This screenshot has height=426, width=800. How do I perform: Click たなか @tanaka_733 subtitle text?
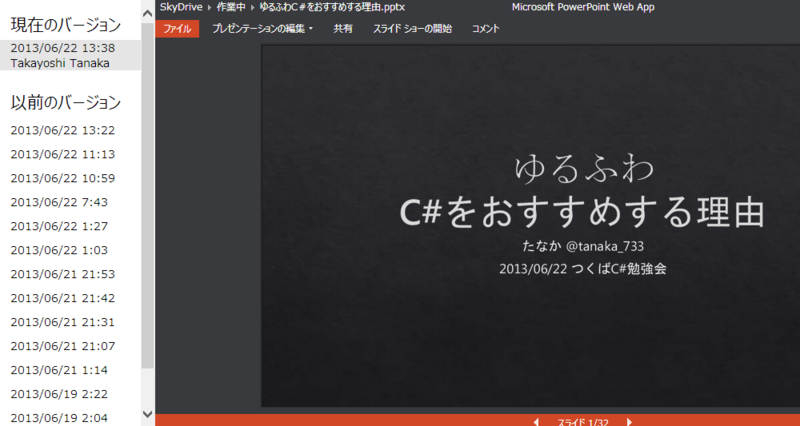tap(583, 246)
